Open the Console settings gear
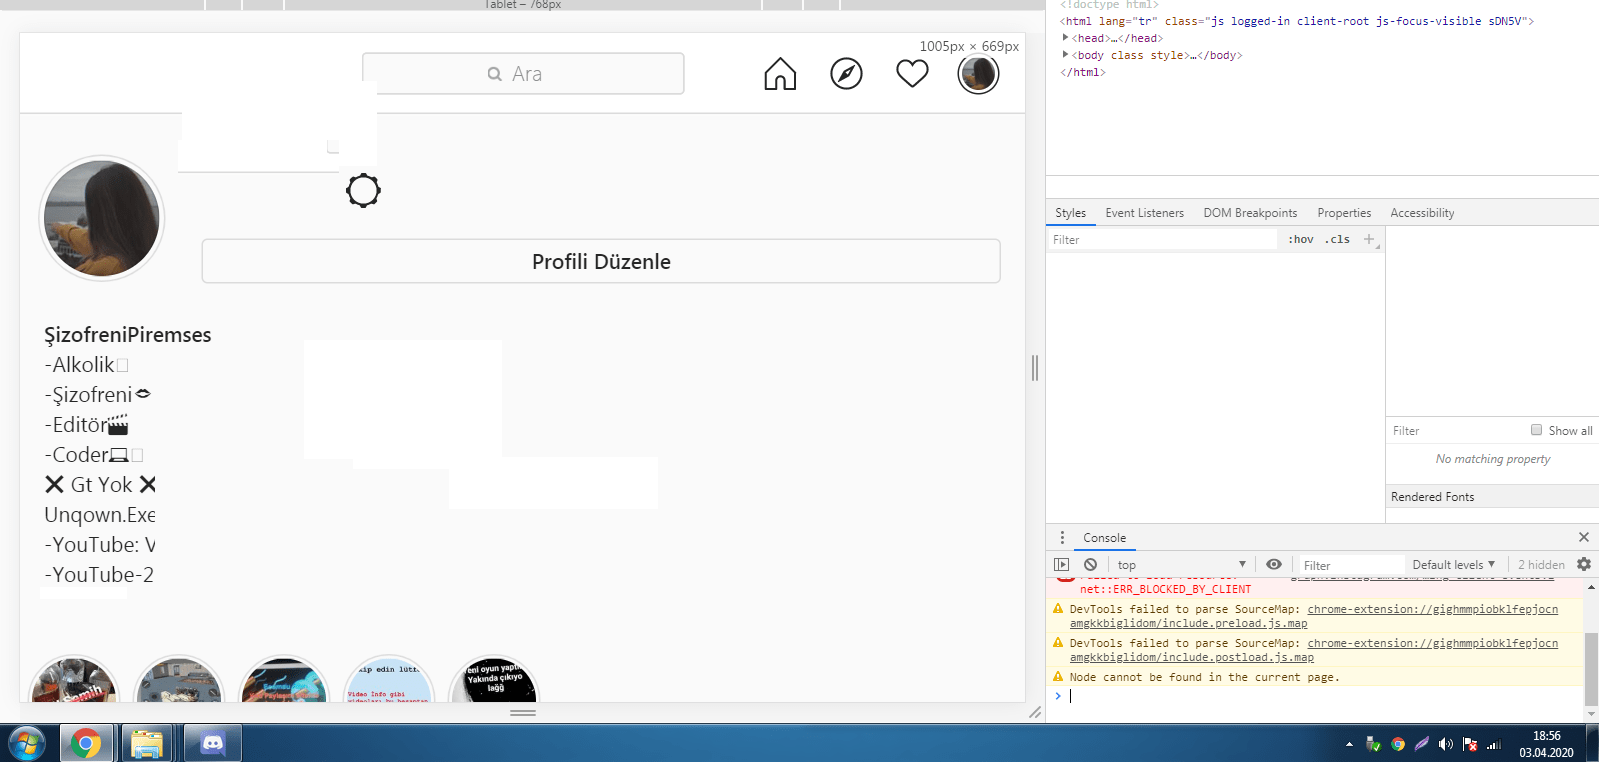1599x762 pixels. (1584, 565)
